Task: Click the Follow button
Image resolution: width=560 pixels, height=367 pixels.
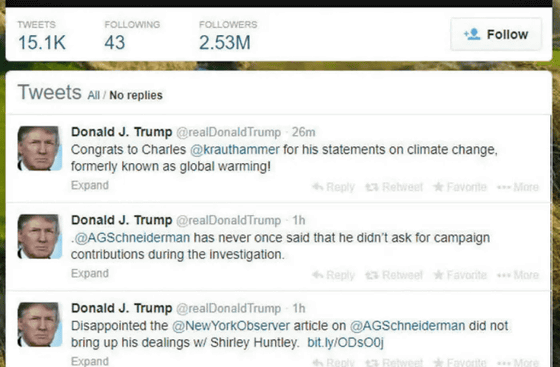Action: click(x=496, y=34)
